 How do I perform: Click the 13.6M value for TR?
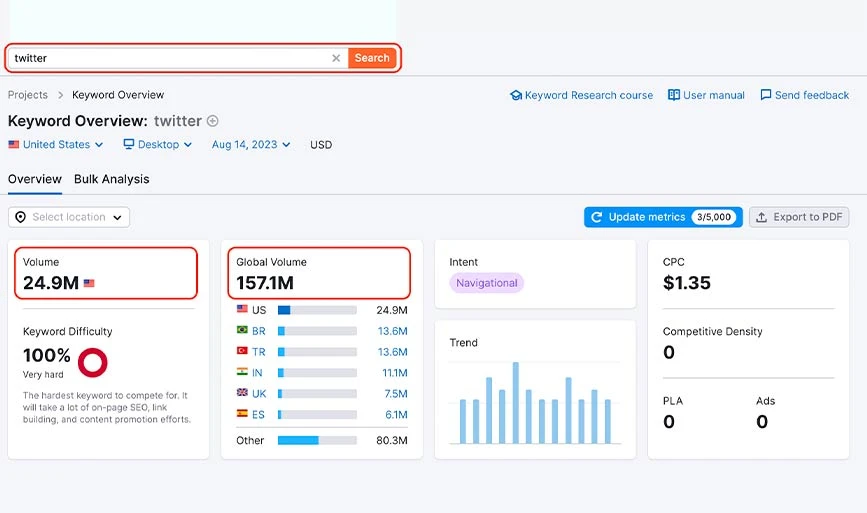click(x=393, y=352)
